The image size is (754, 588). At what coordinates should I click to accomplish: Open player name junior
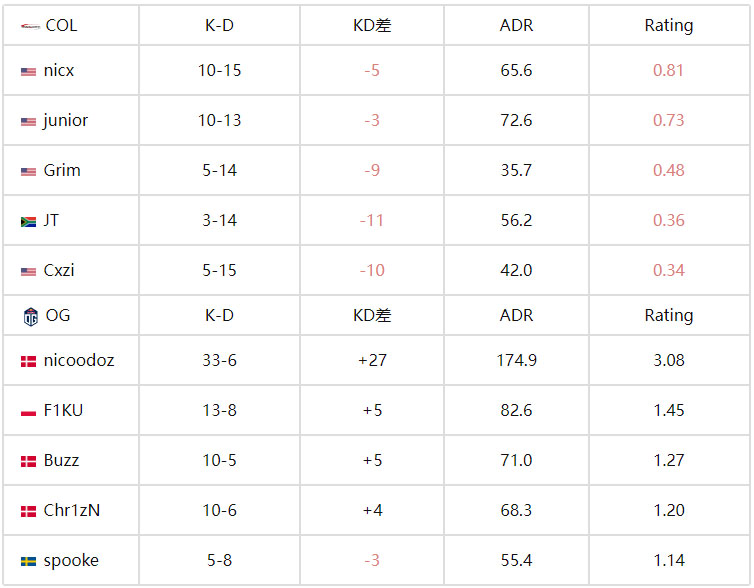(x=65, y=120)
